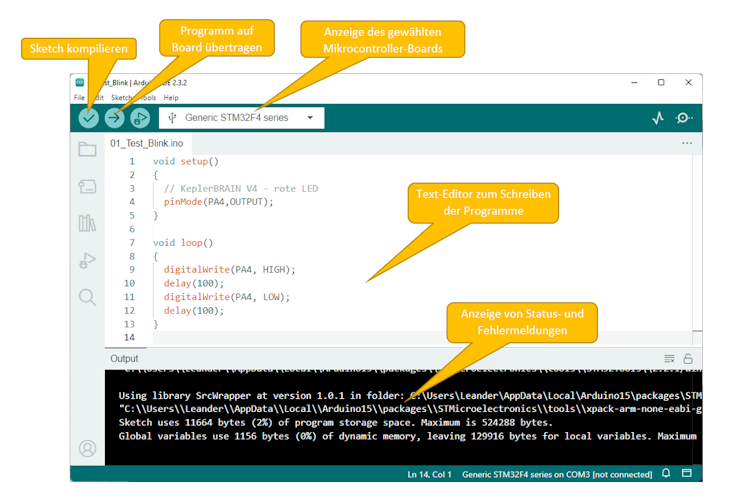The width and height of the screenshot is (730, 500).
Task: Click the Output panel label
Action: [x=124, y=358]
